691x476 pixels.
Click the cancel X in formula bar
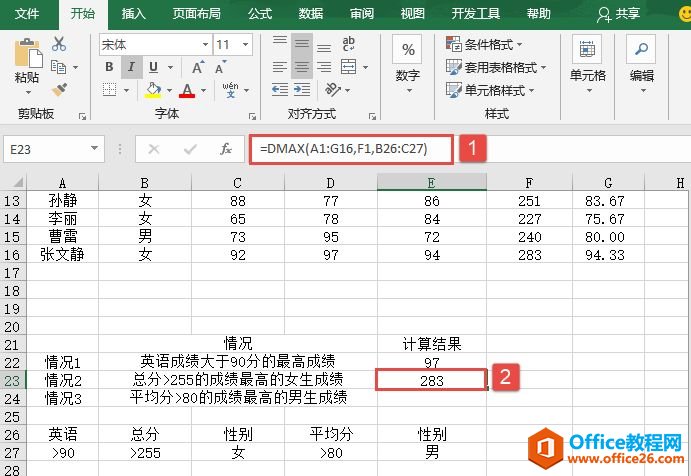[154, 149]
